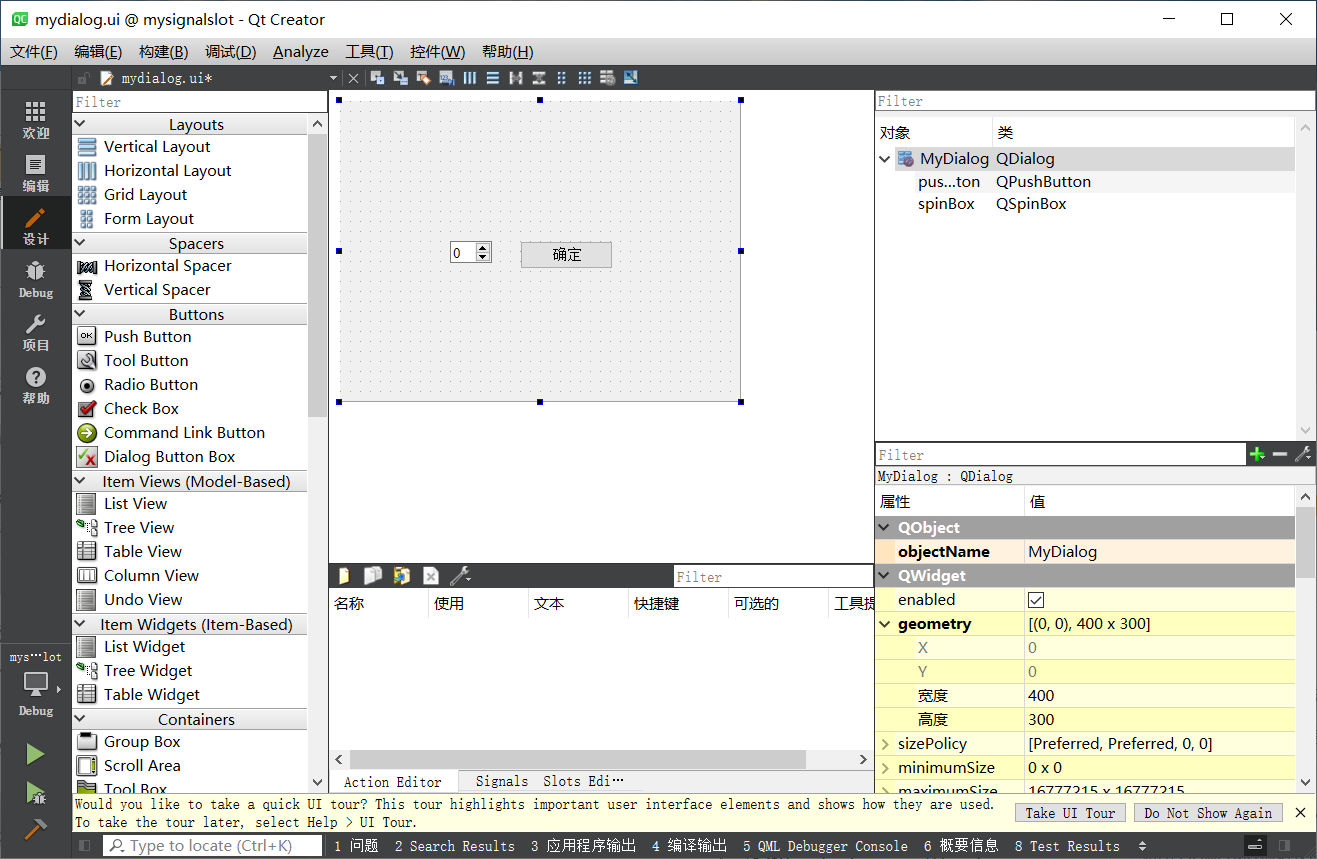Remove dynamic property with minus icon
This screenshot has width=1317, height=859.
(x=1280, y=455)
